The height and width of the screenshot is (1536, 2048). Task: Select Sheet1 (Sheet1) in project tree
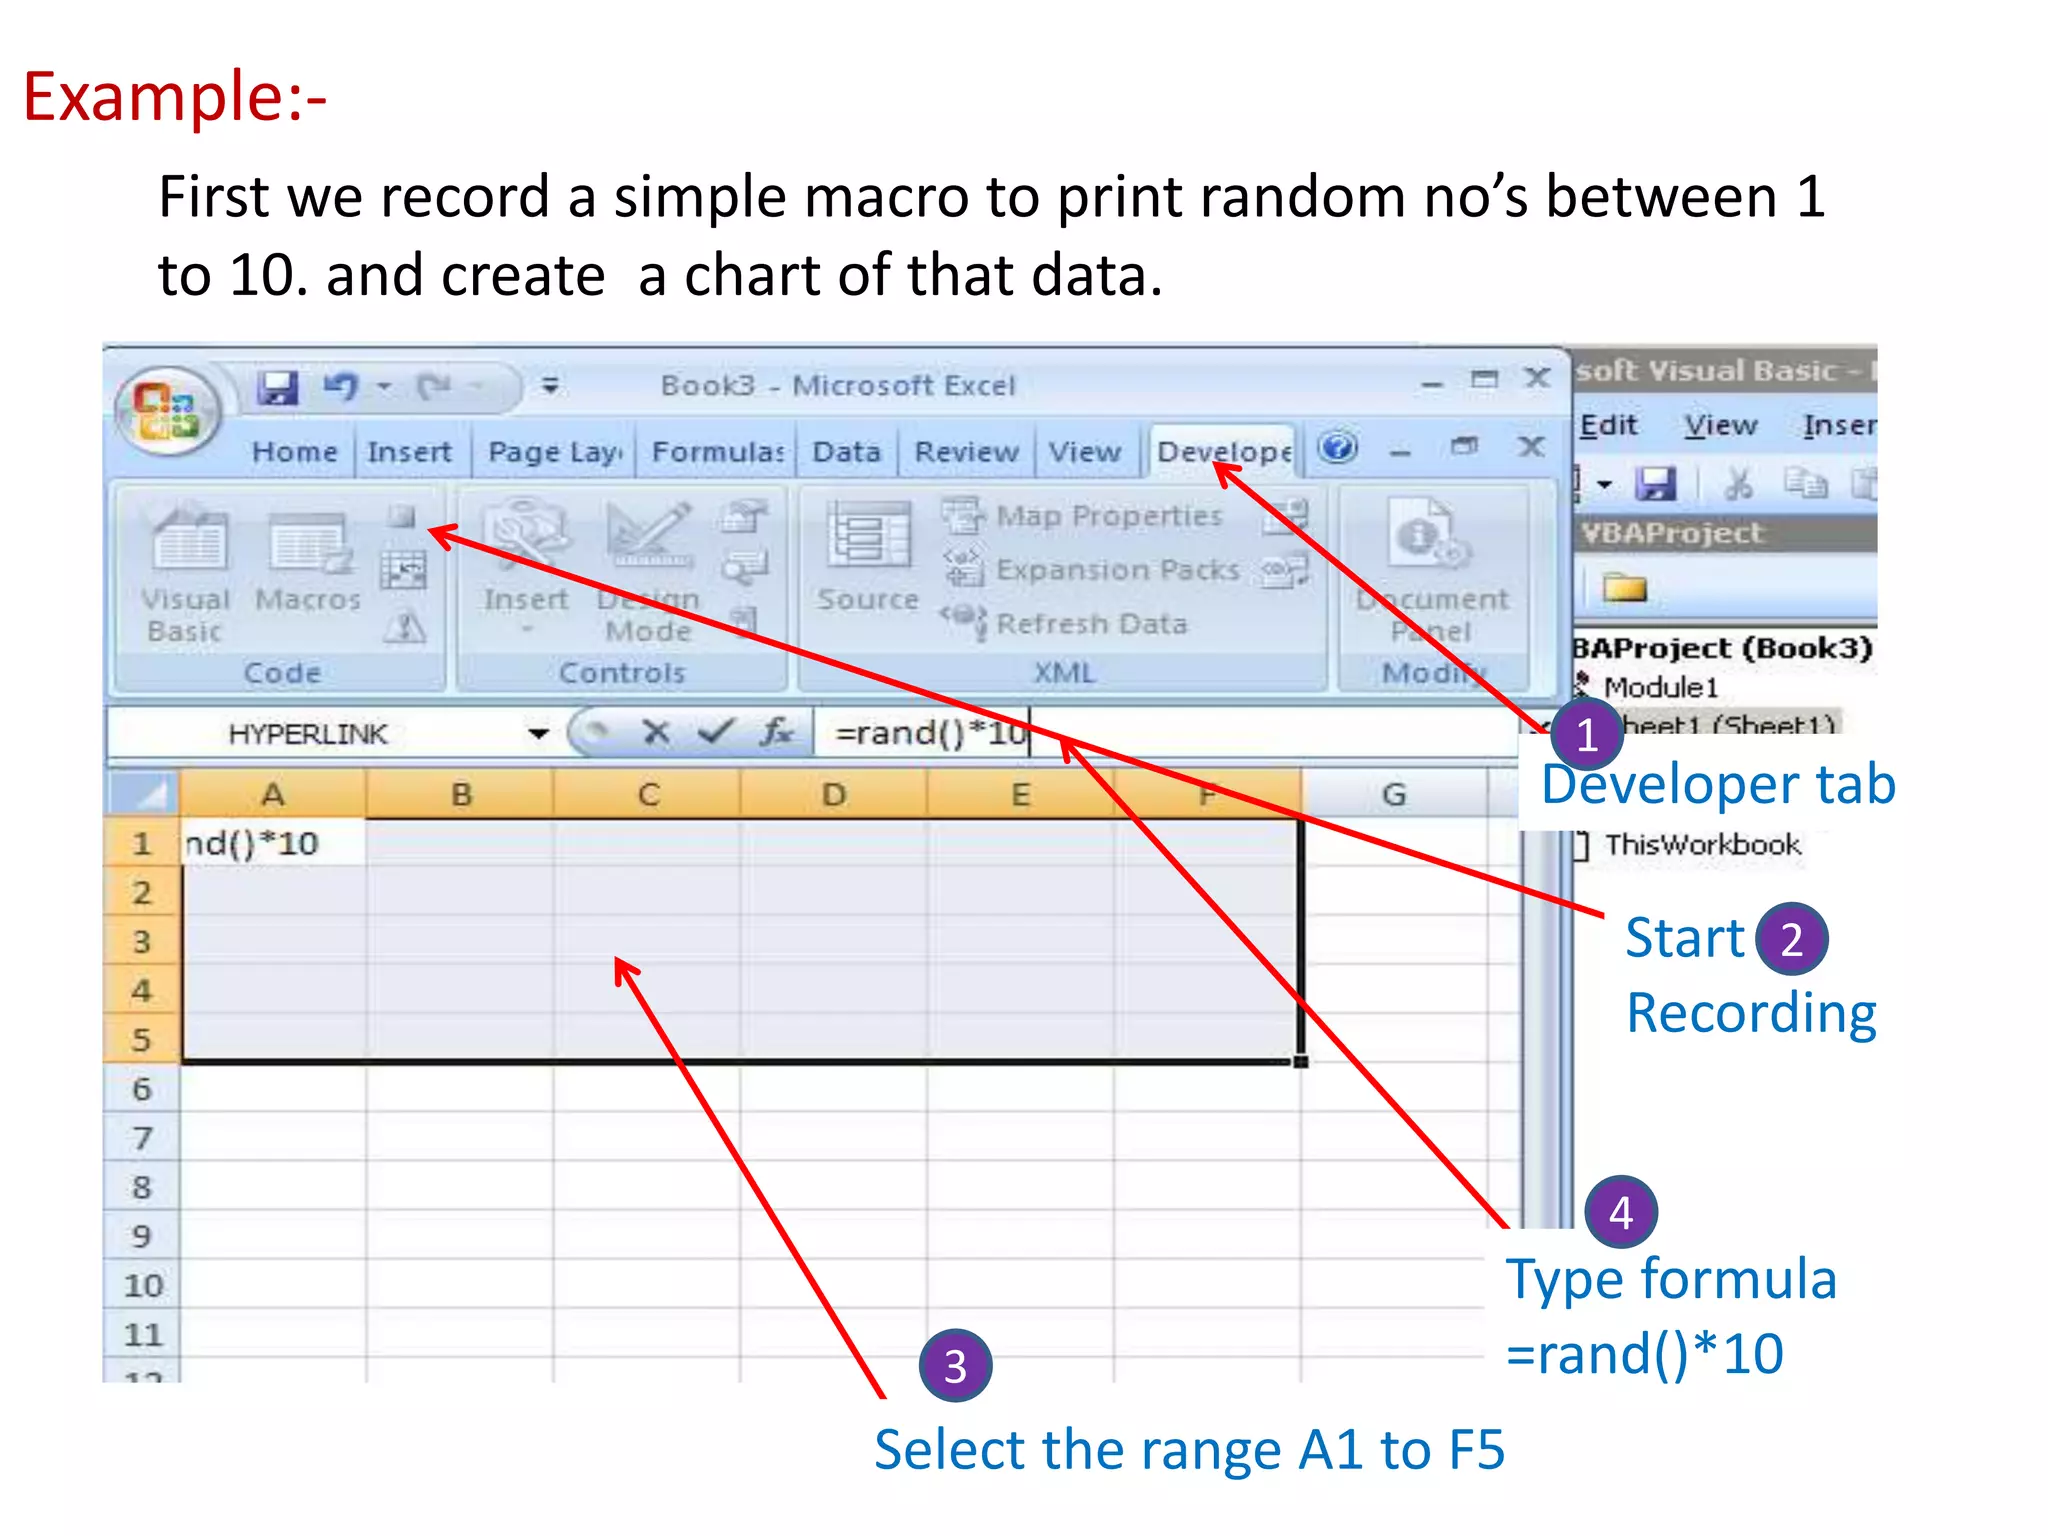[x=1727, y=724]
